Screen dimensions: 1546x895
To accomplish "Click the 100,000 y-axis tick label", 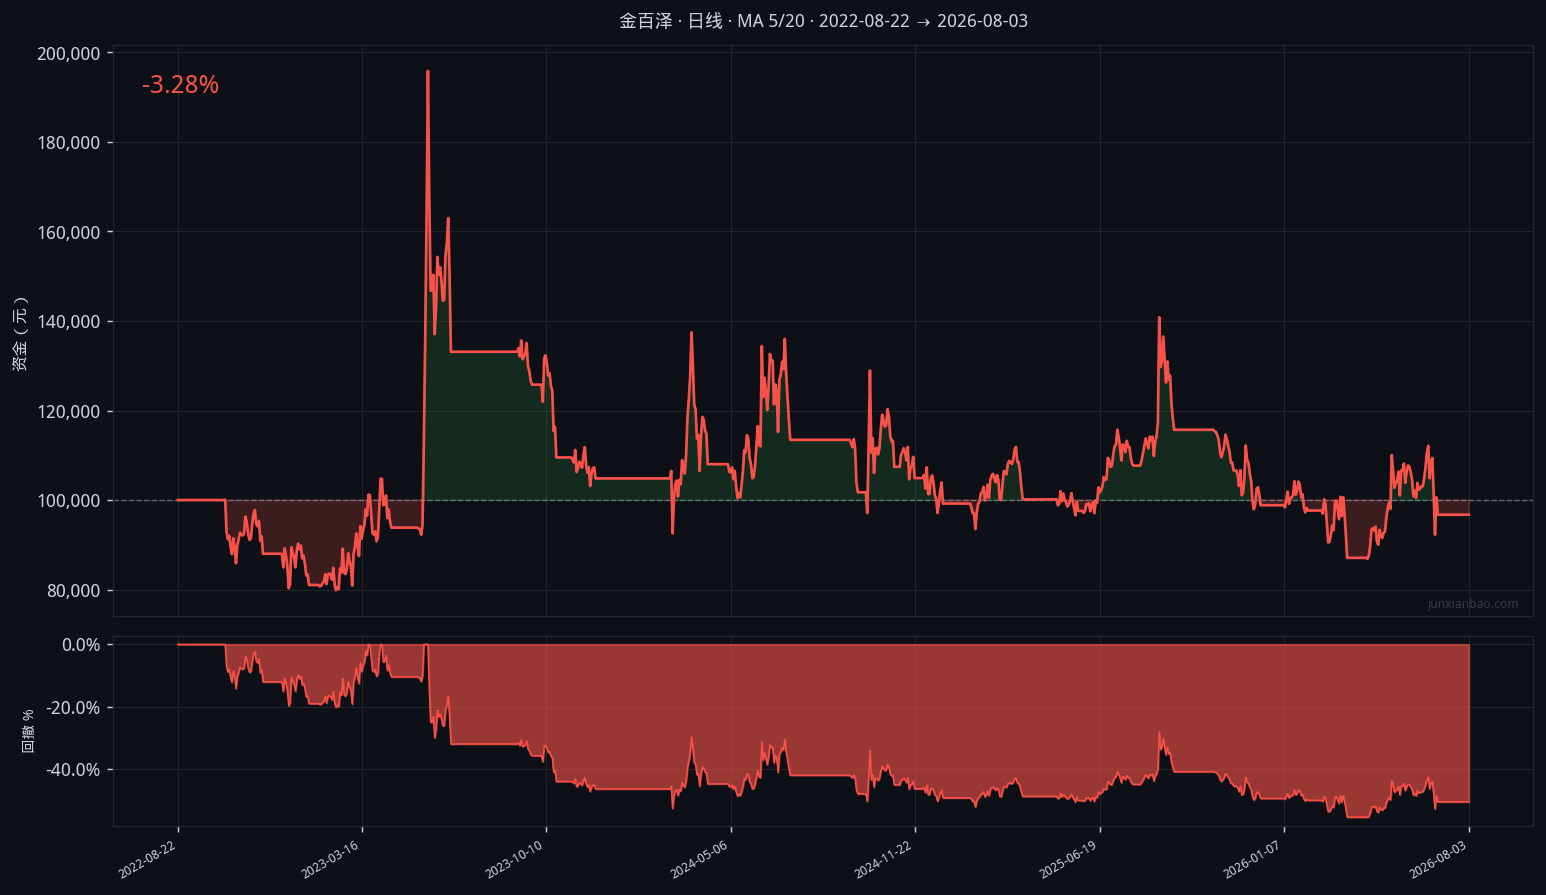I will click(69, 501).
